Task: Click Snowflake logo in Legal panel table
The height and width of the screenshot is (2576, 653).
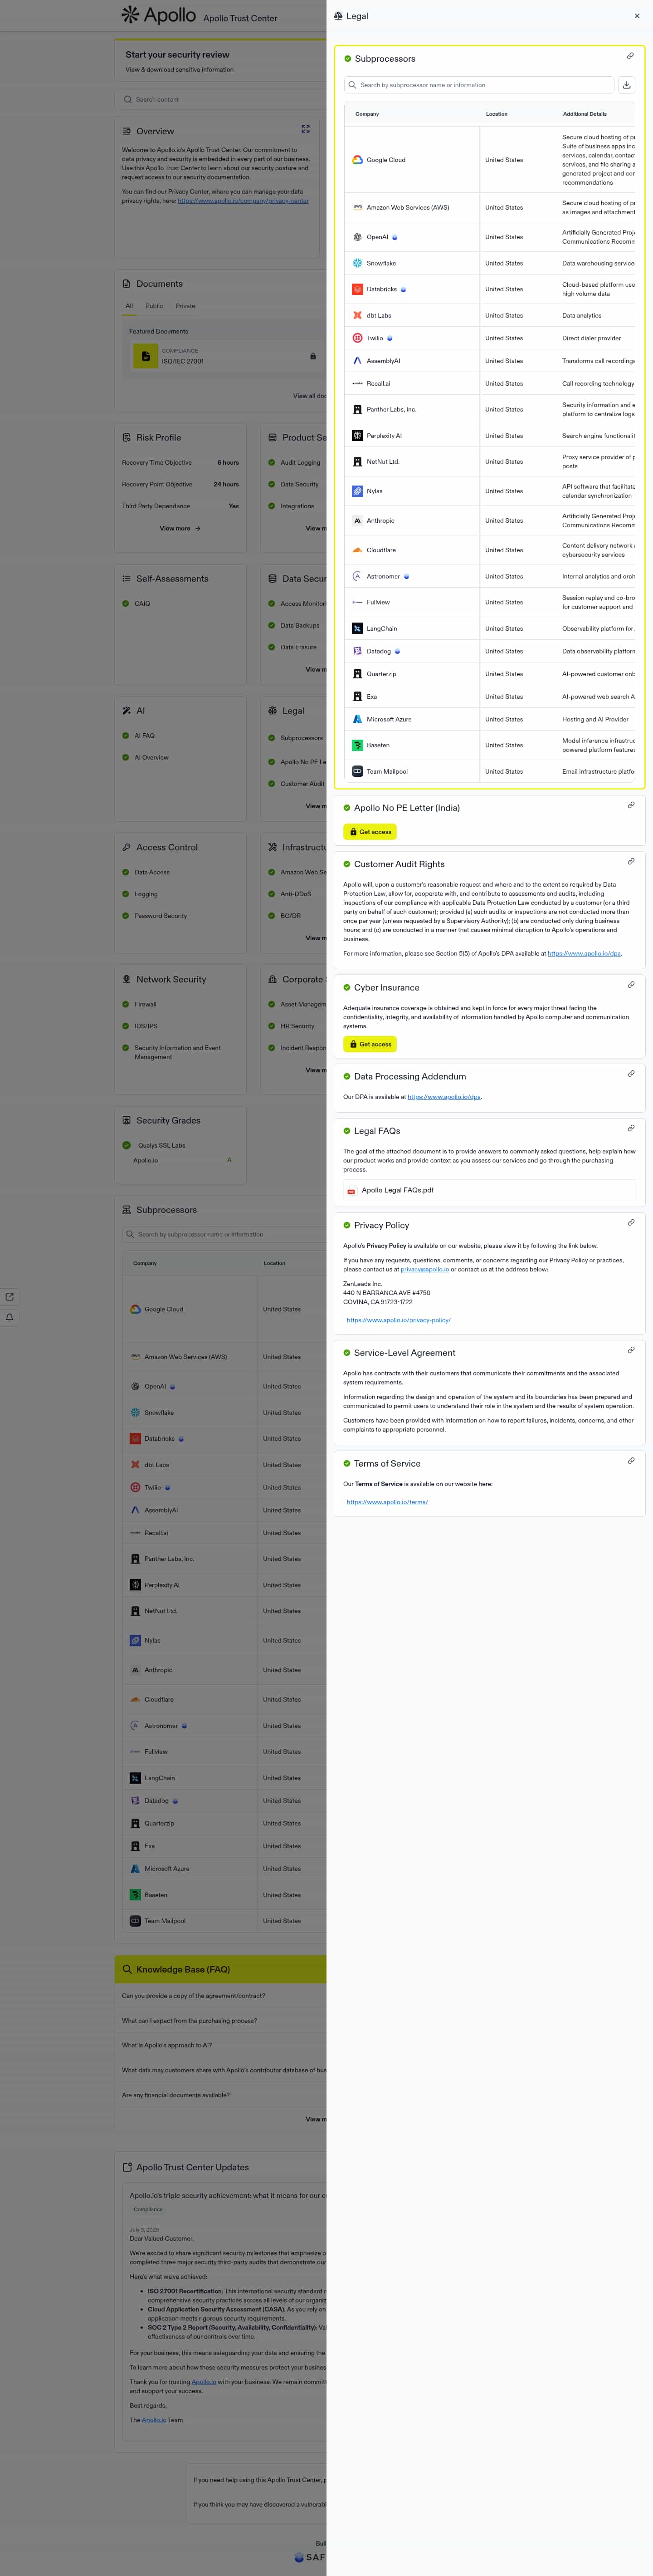Action: tap(357, 263)
